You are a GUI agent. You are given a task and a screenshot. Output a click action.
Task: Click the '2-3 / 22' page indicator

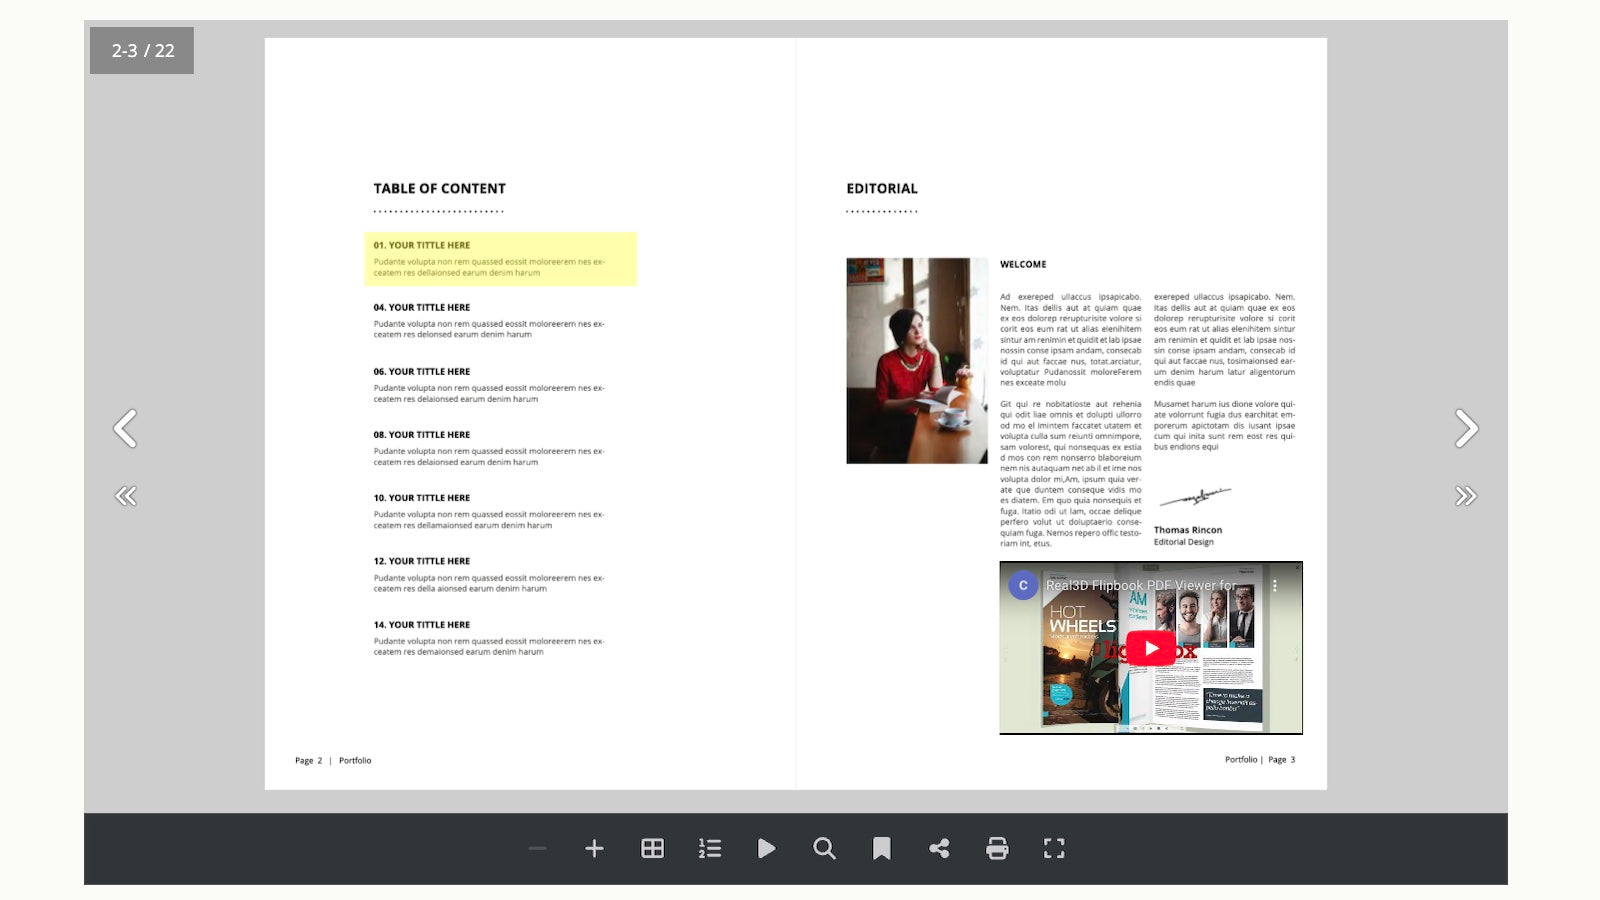click(141, 50)
